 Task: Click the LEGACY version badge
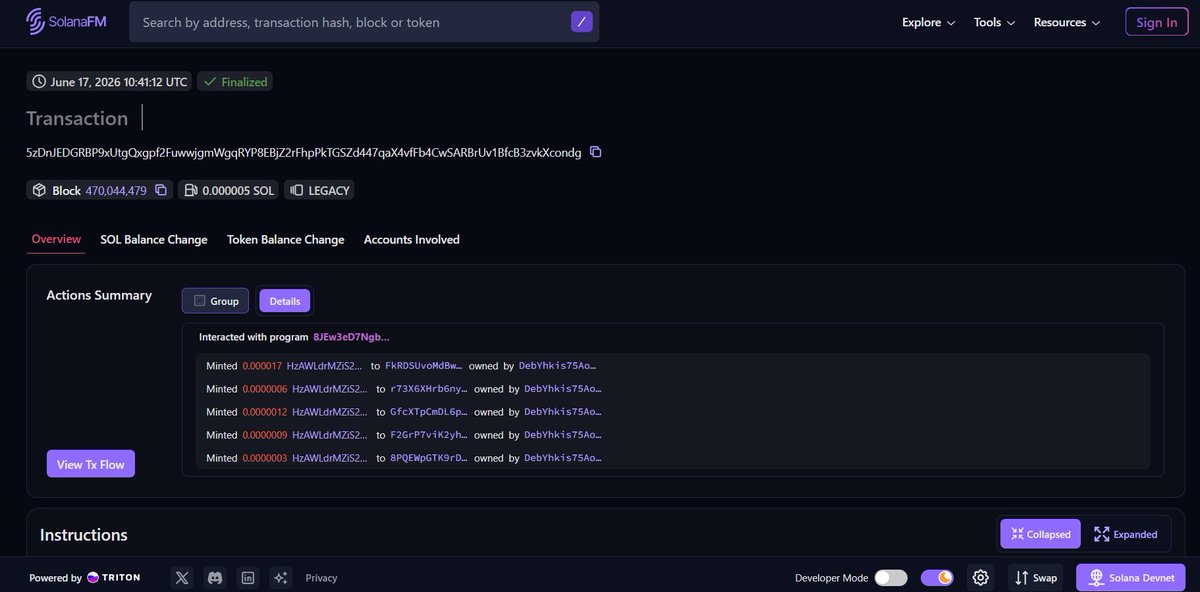coord(319,190)
